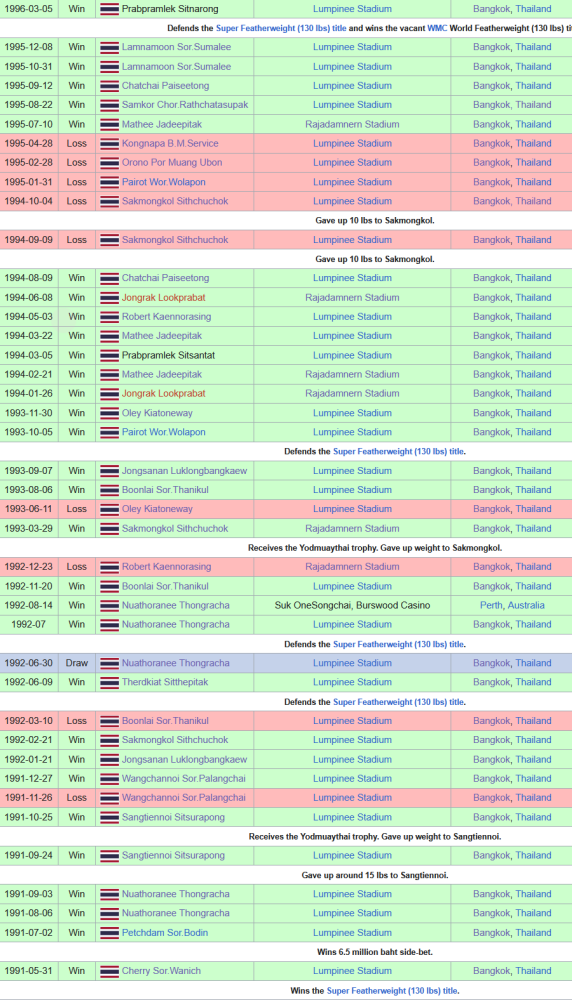Open Perth link in 1992-08-14 row

point(491,605)
